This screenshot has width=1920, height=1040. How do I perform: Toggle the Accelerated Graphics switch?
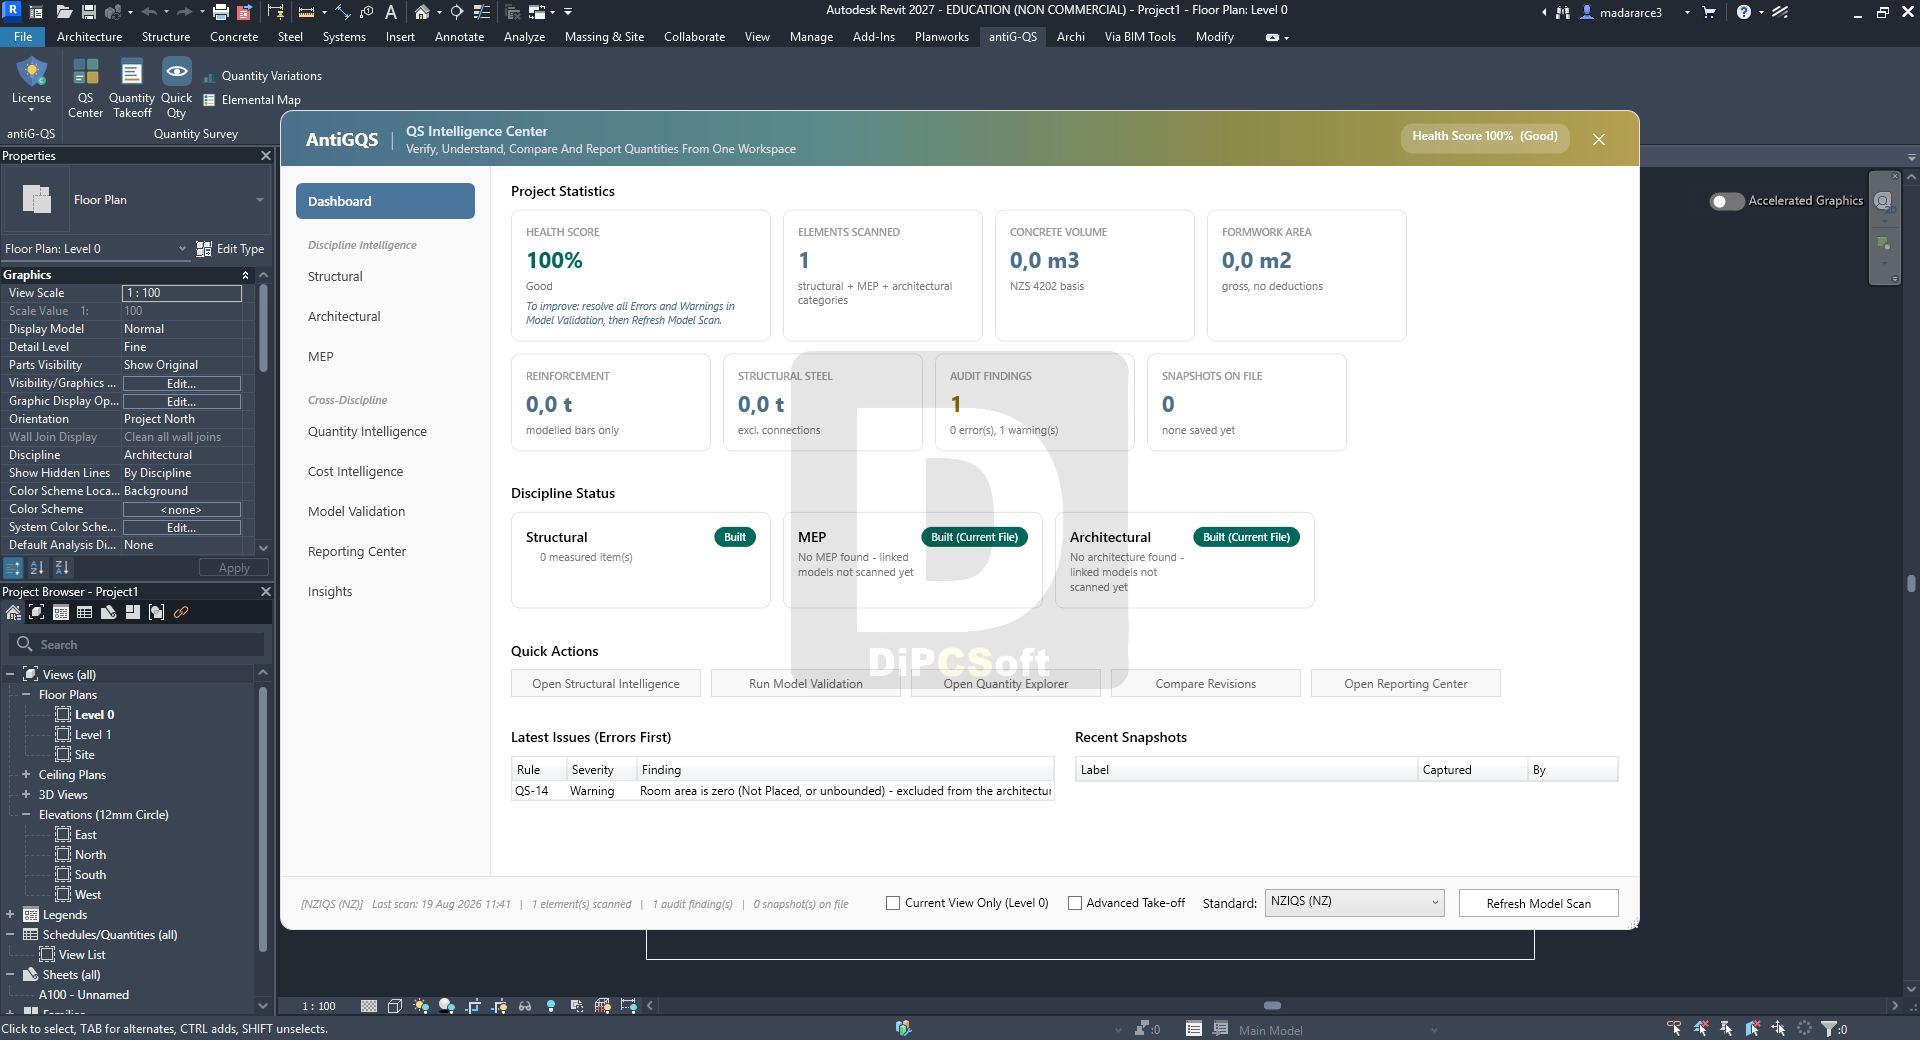(x=1727, y=201)
